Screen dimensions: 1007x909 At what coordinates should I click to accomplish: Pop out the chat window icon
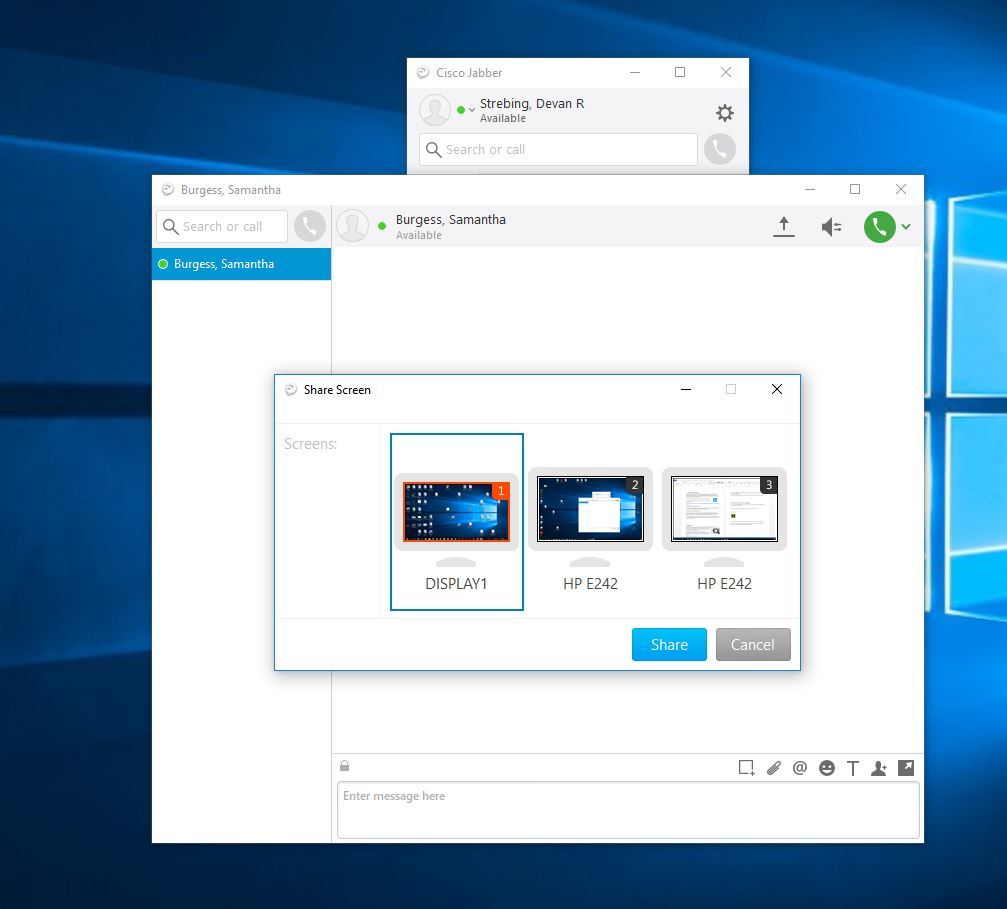click(906, 768)
